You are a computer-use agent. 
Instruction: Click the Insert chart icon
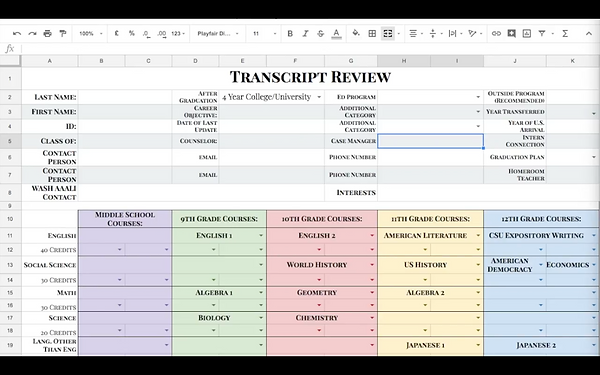(527, 34)
